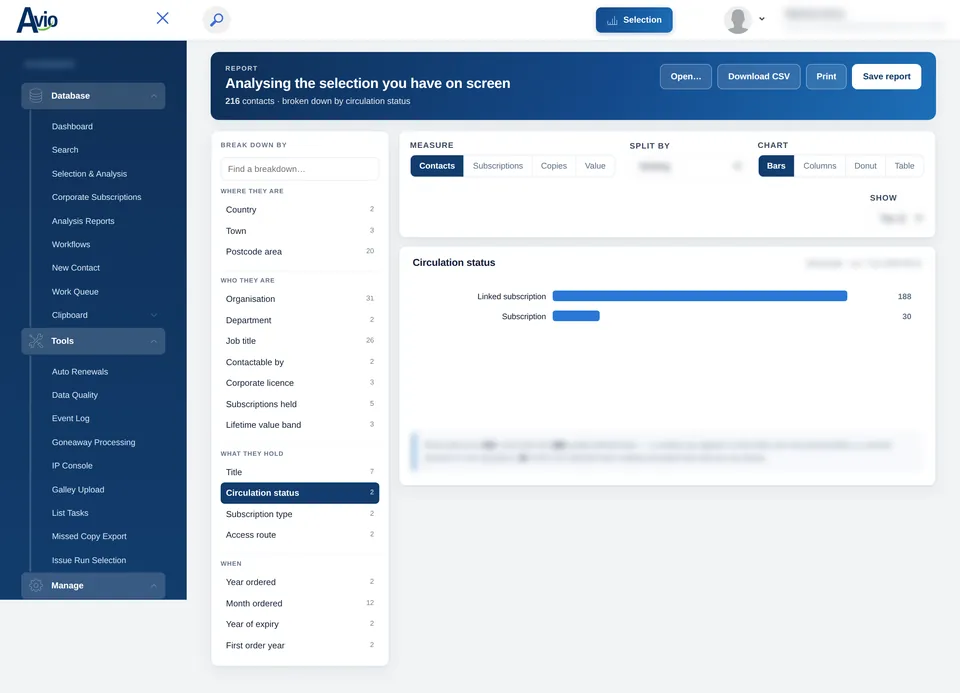The width and height of the screenshot is (960, 693).
Task: Open Auto Renewals tool
Action: tap(80, 372)
